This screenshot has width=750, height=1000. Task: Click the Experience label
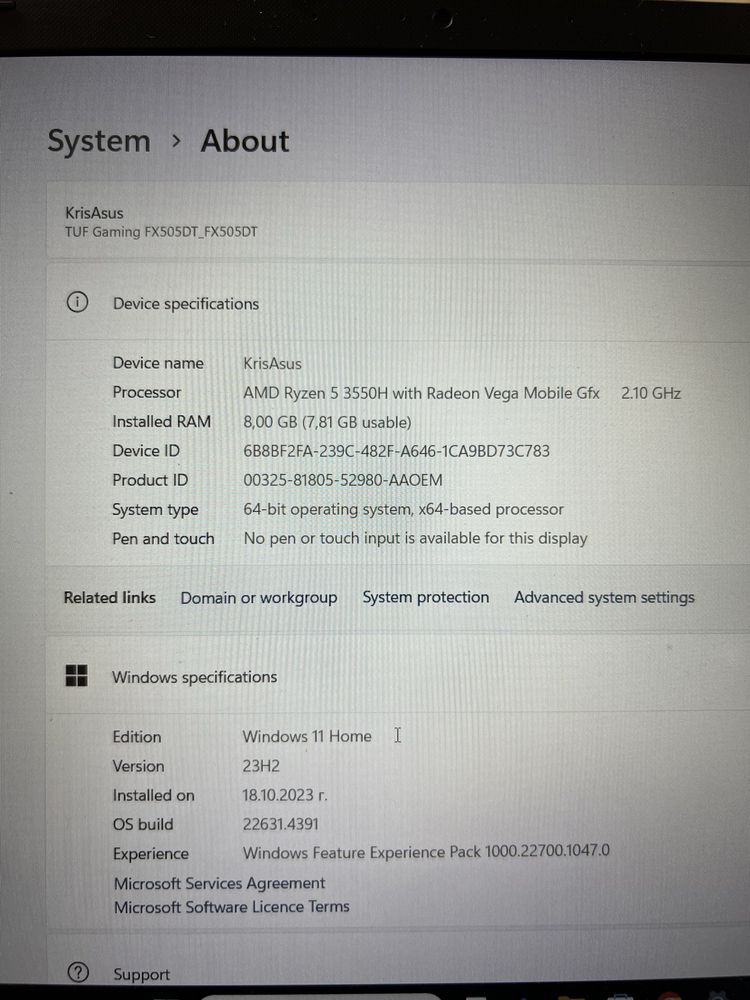[x=151, y=854]
